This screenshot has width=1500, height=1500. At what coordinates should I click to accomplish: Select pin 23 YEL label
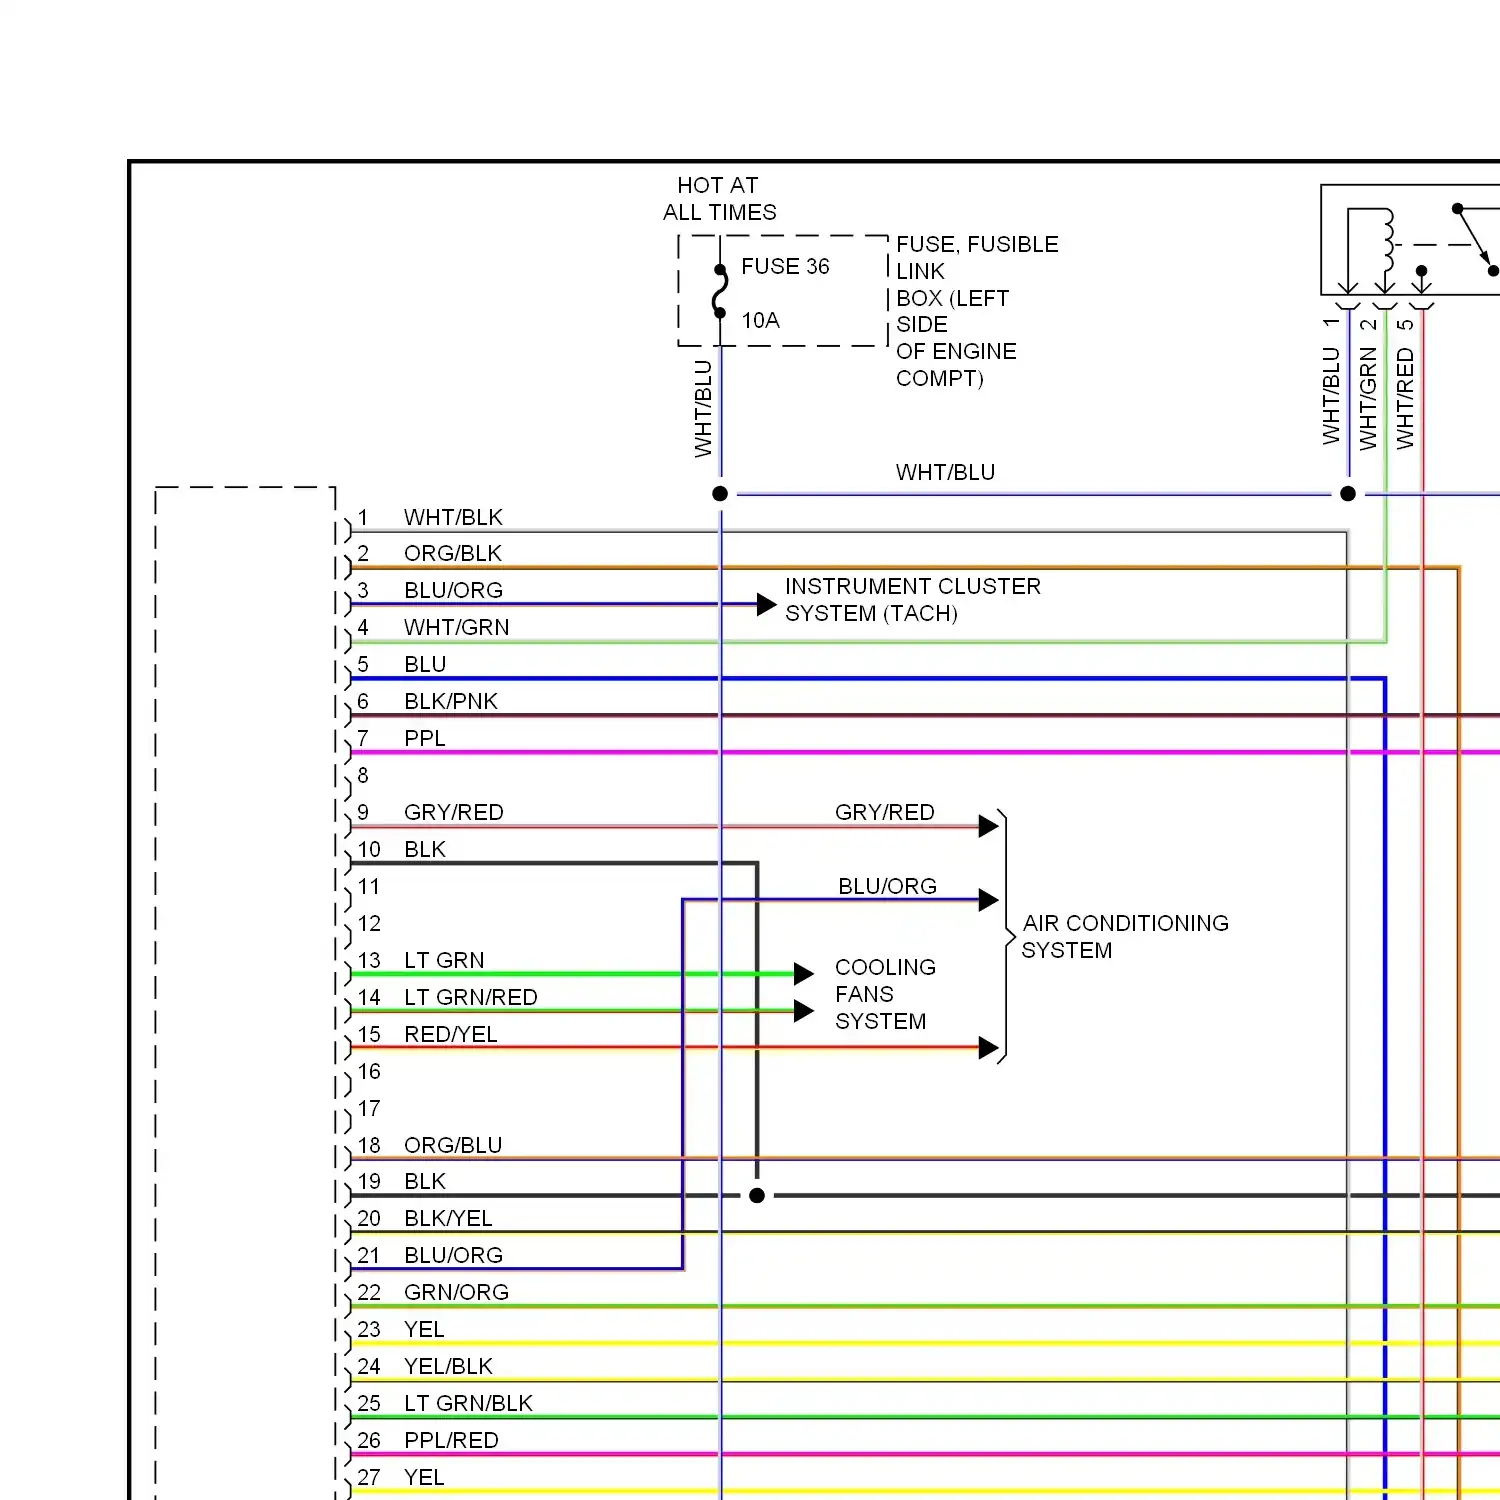[424, 1329]
